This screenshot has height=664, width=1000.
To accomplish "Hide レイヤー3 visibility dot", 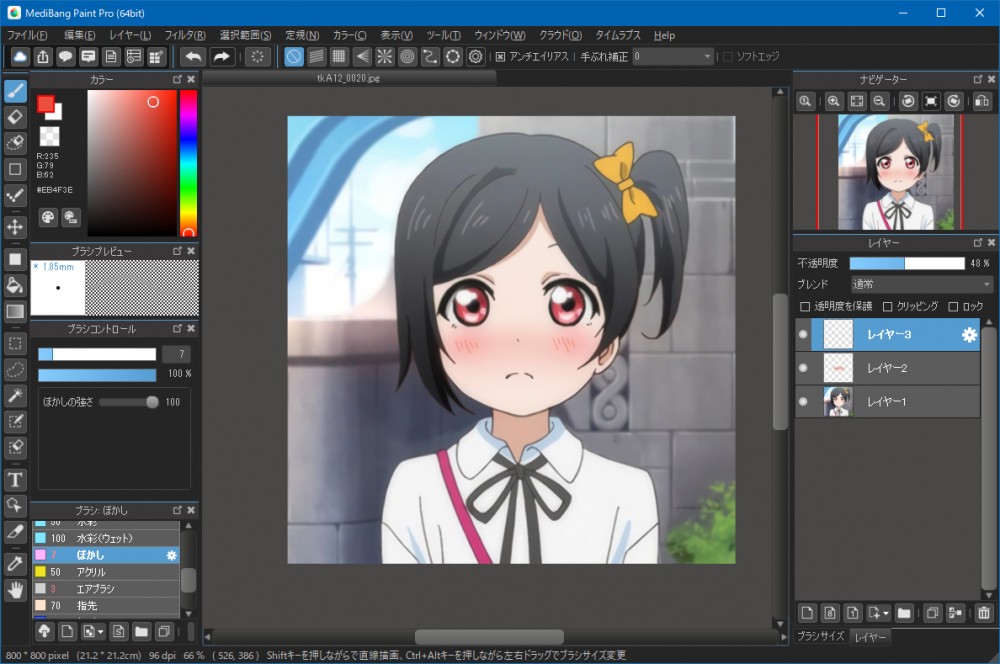I will coord(803,334).
